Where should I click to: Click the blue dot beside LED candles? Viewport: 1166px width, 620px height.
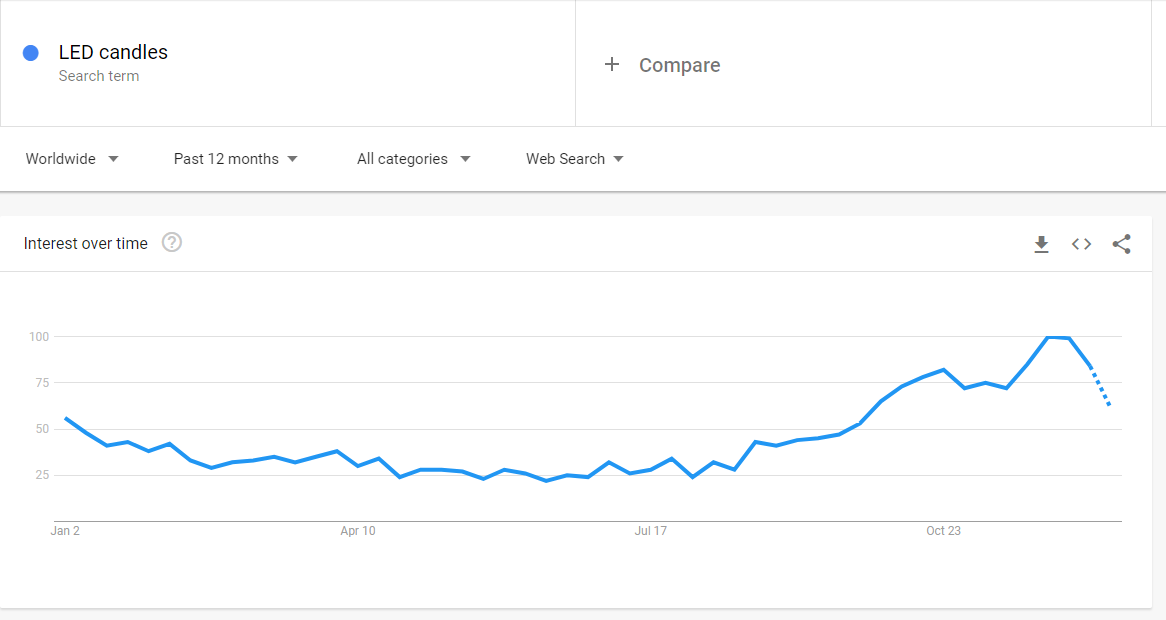pyautogui.click(x=30, y=53)
